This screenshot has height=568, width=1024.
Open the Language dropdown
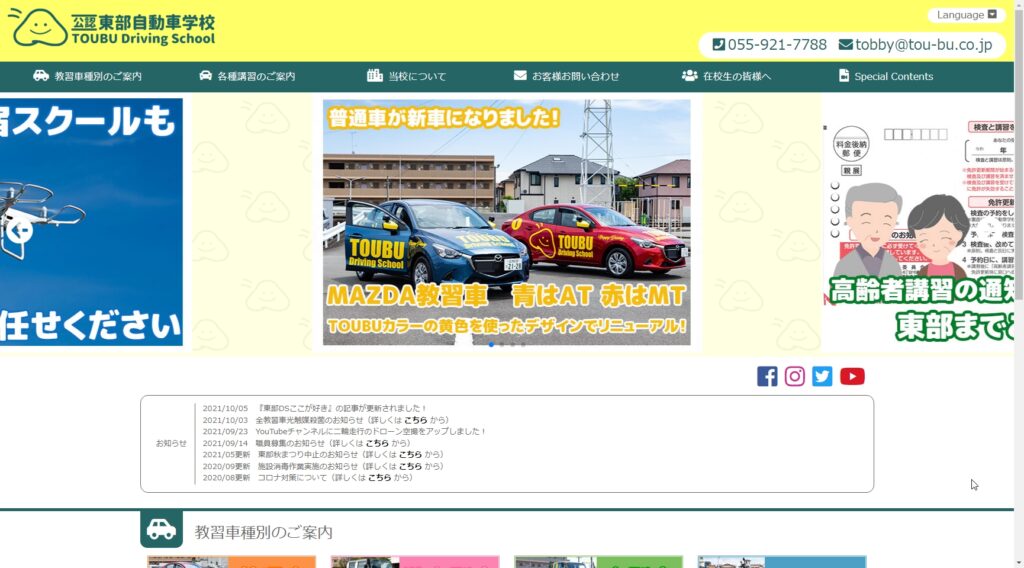coord(966,15)
